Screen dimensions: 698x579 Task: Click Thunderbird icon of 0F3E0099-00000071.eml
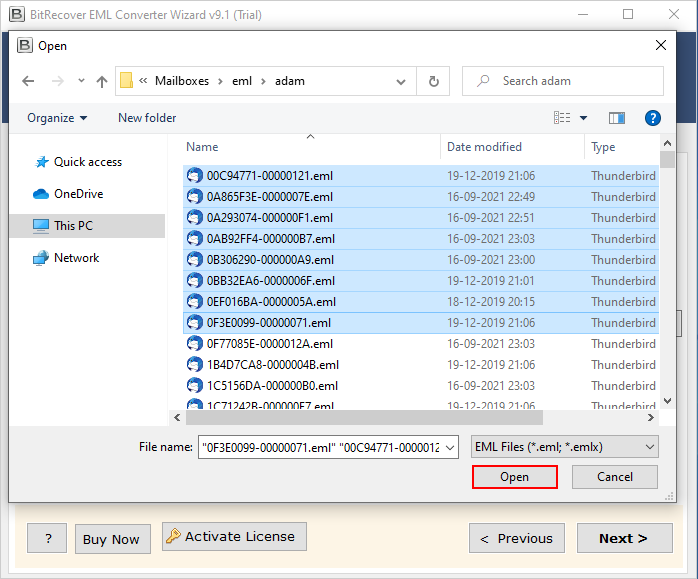[195, 323]
